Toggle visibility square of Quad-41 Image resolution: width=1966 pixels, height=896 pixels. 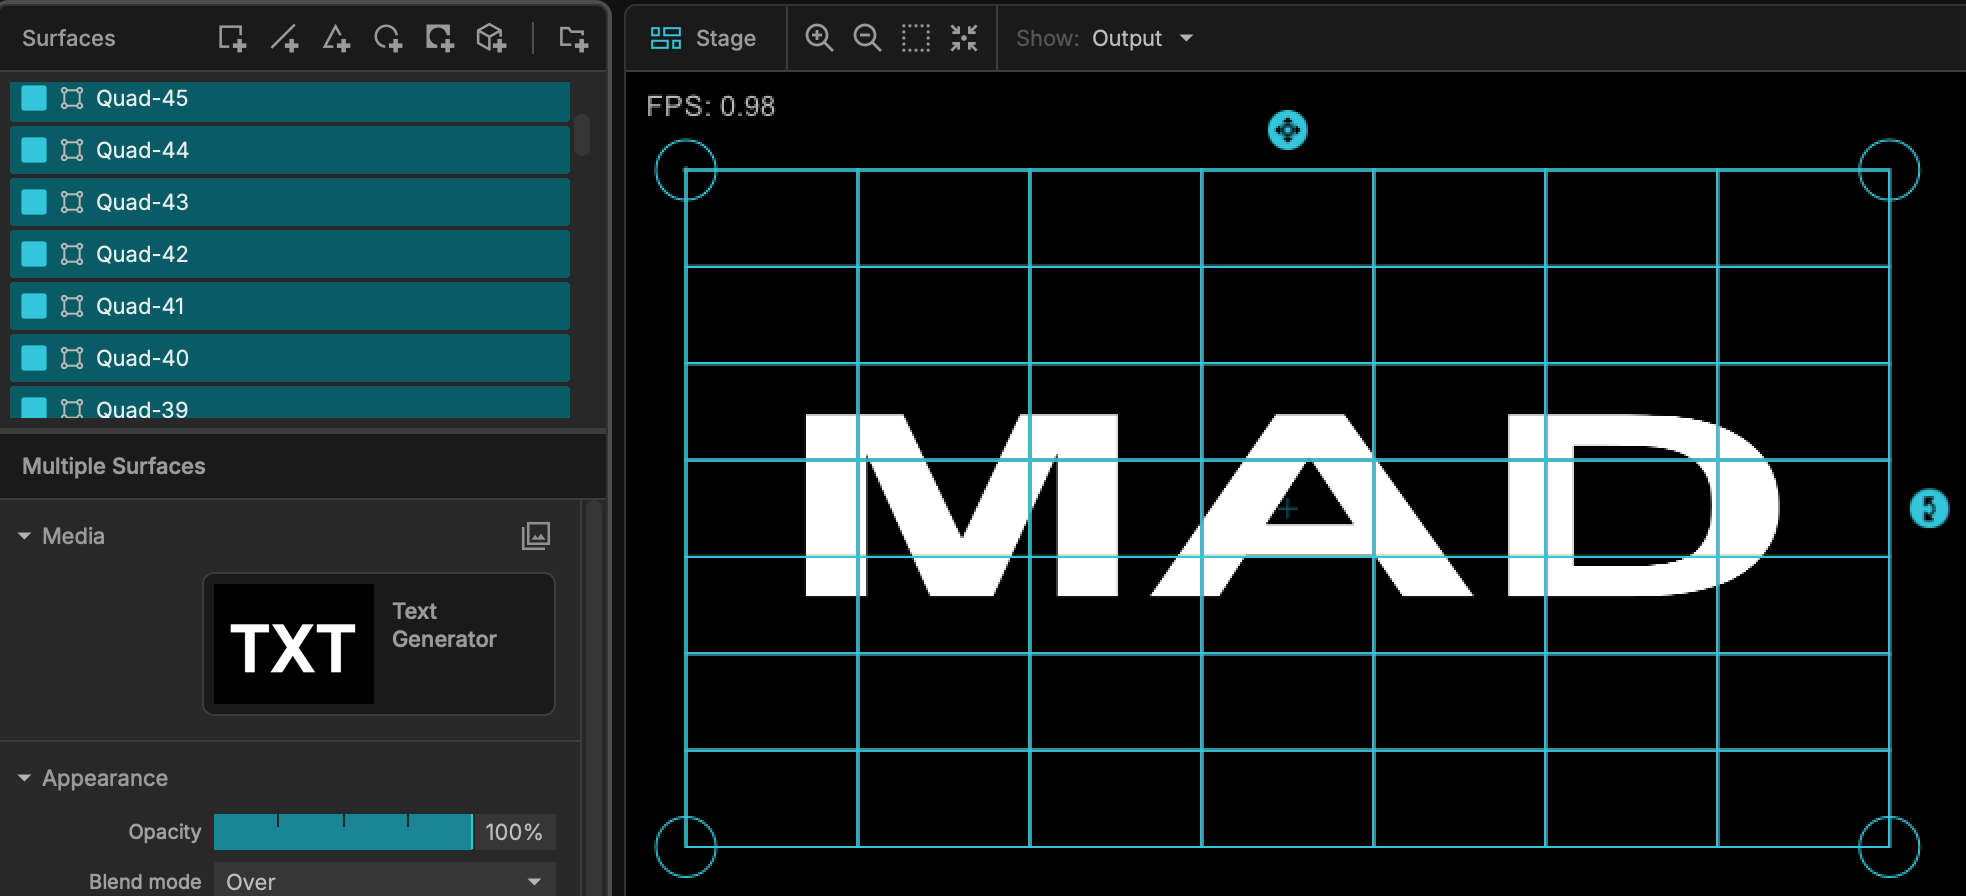(x=34, y=306)
